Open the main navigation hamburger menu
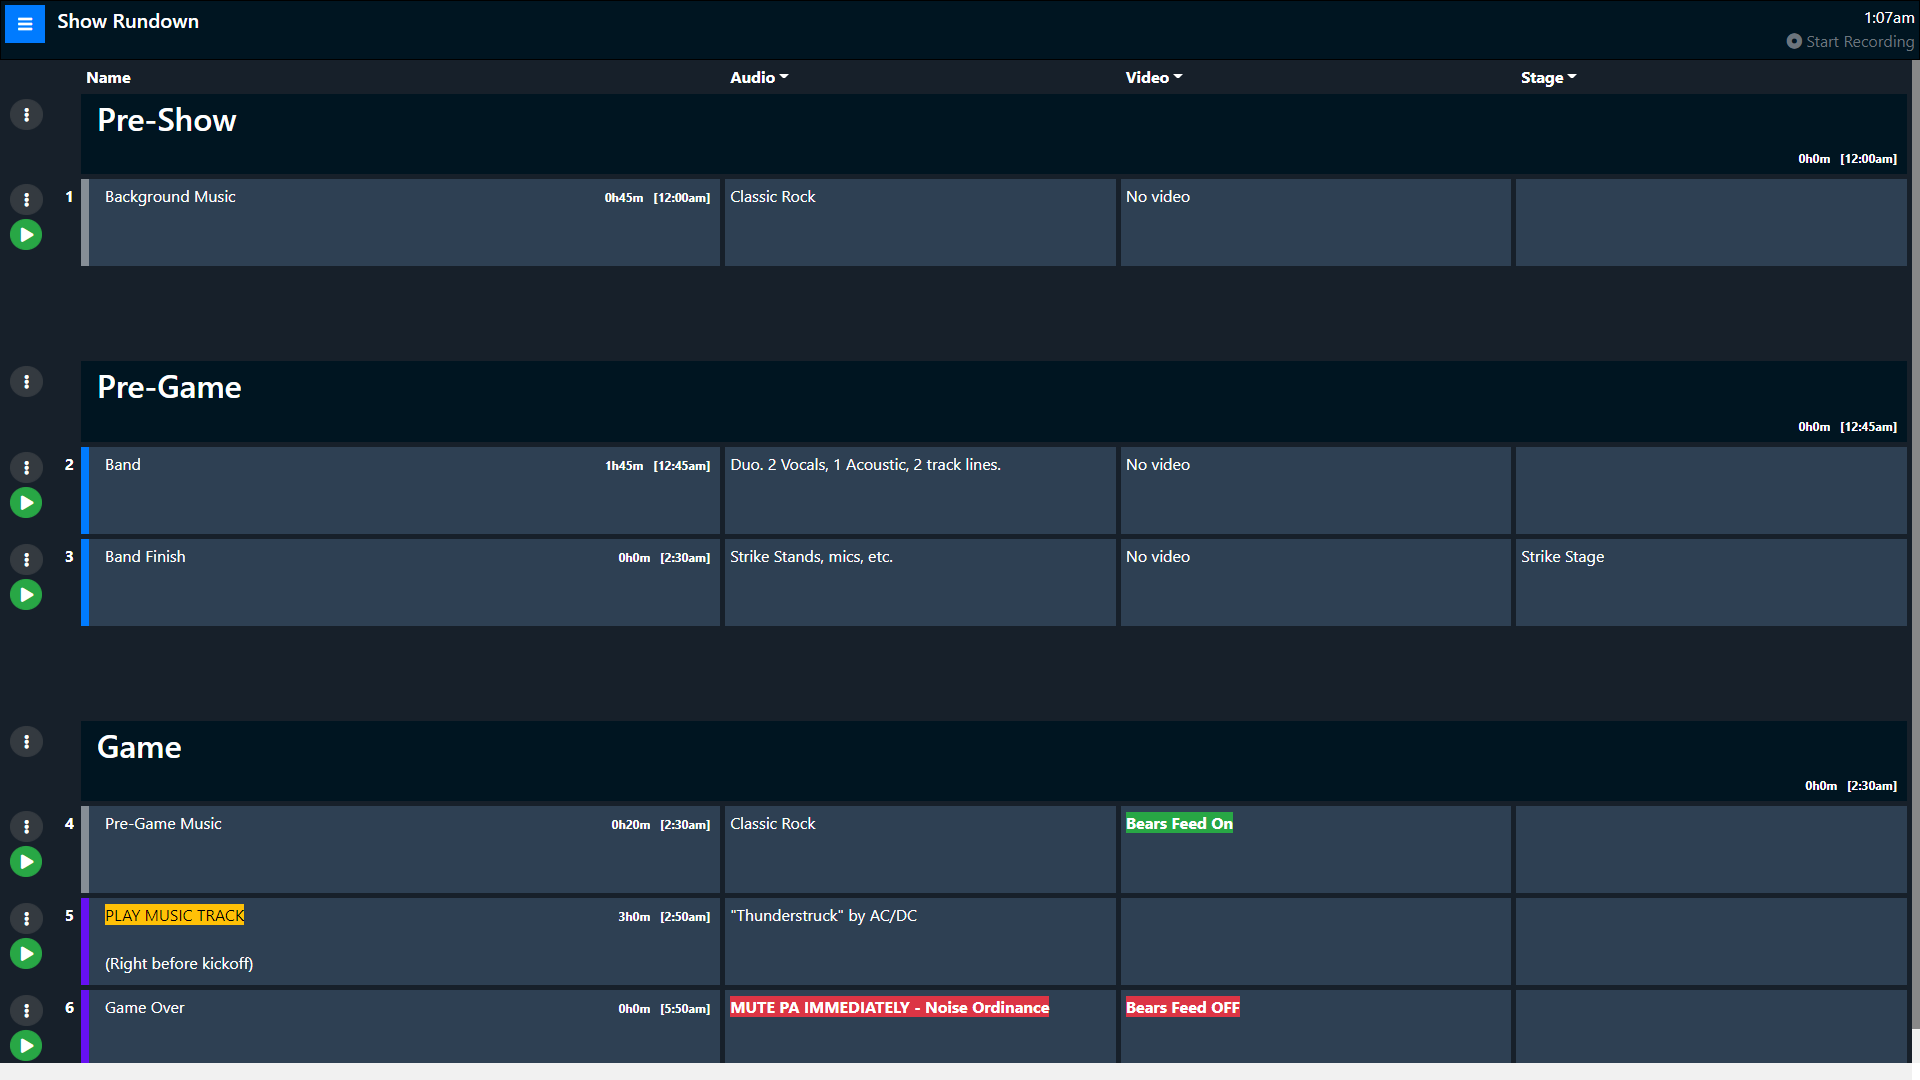The height and width of the screenshot is (1080, 1920). pos(24,23)
